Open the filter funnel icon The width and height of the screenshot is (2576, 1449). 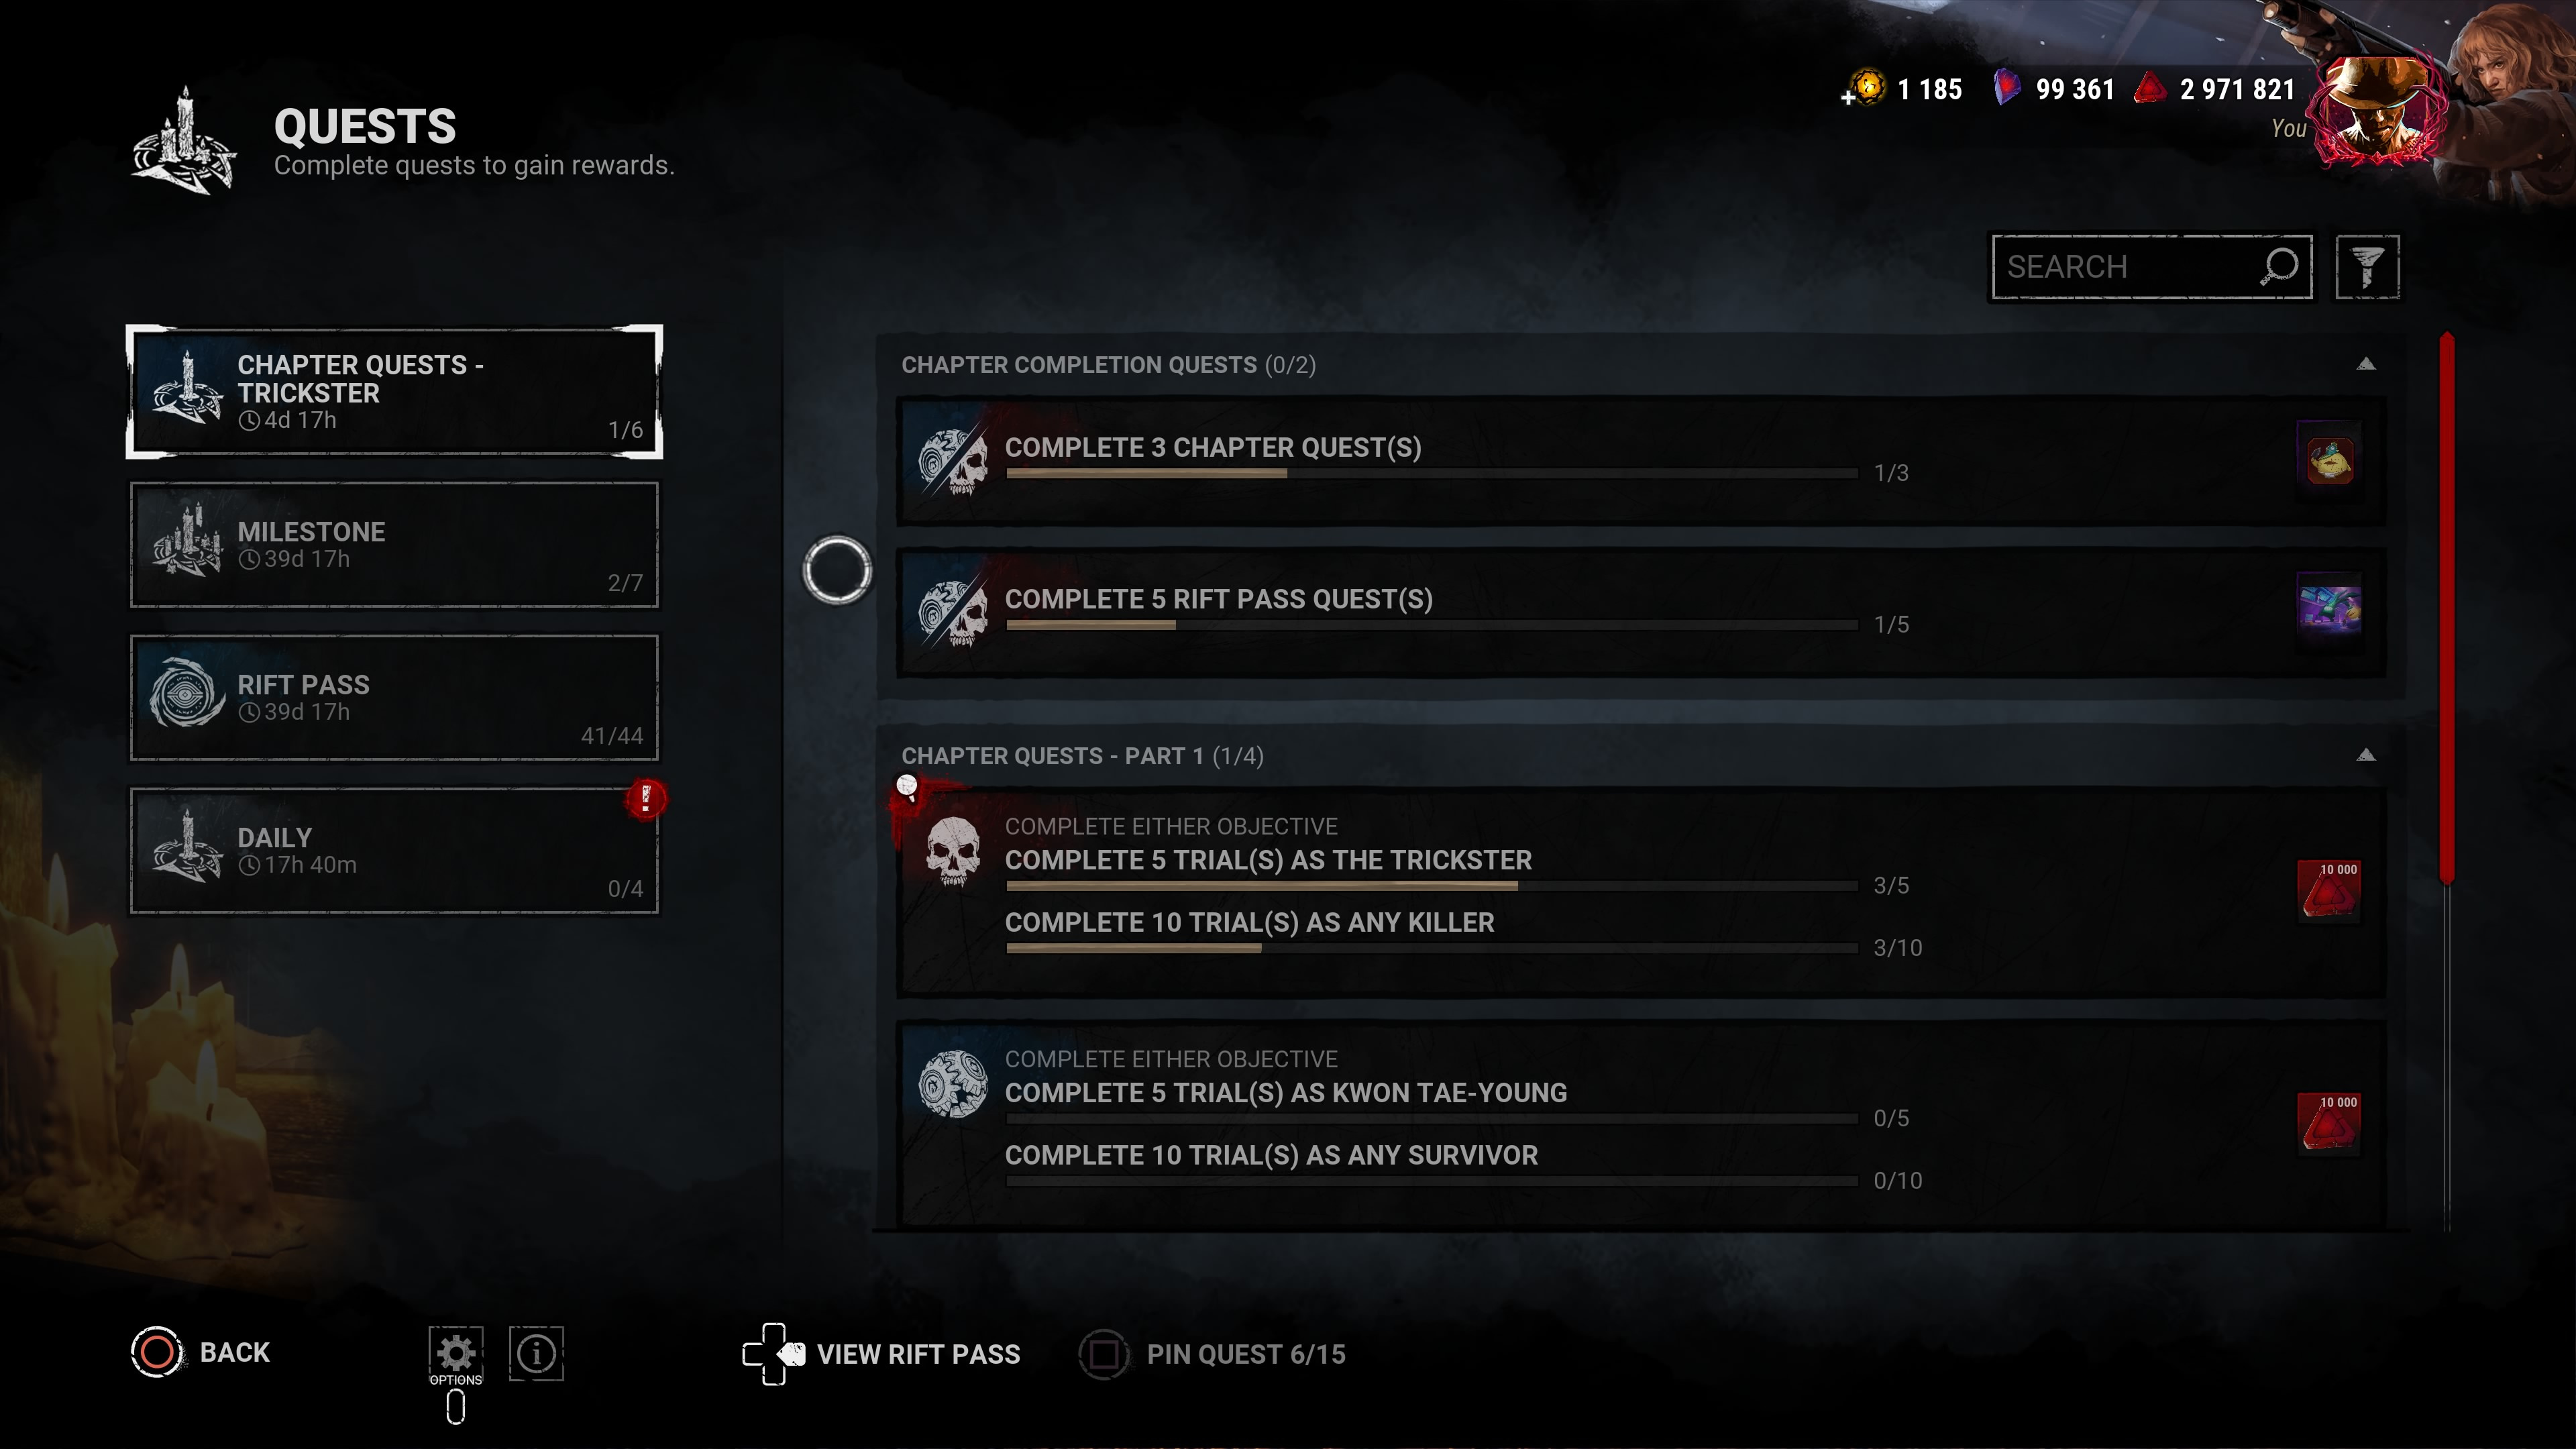(2366, 267)
